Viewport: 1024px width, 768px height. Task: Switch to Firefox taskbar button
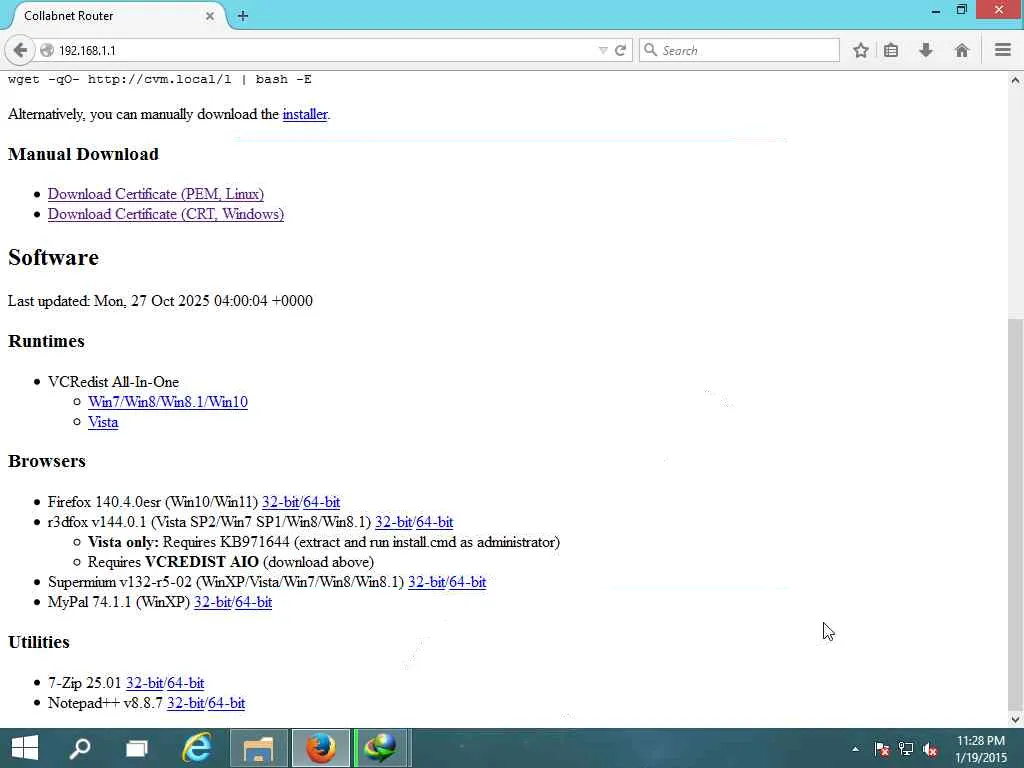tap(321, 748)
